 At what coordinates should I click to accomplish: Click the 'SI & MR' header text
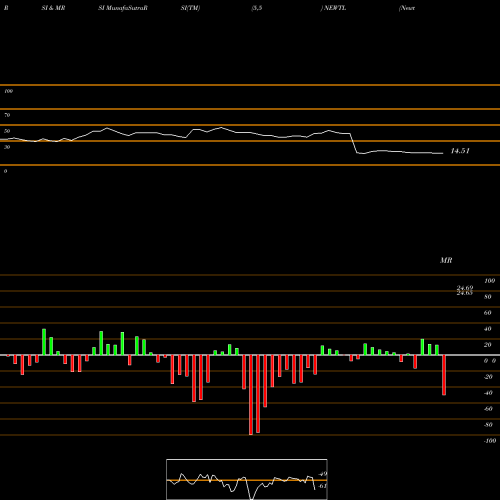[53, 8]
